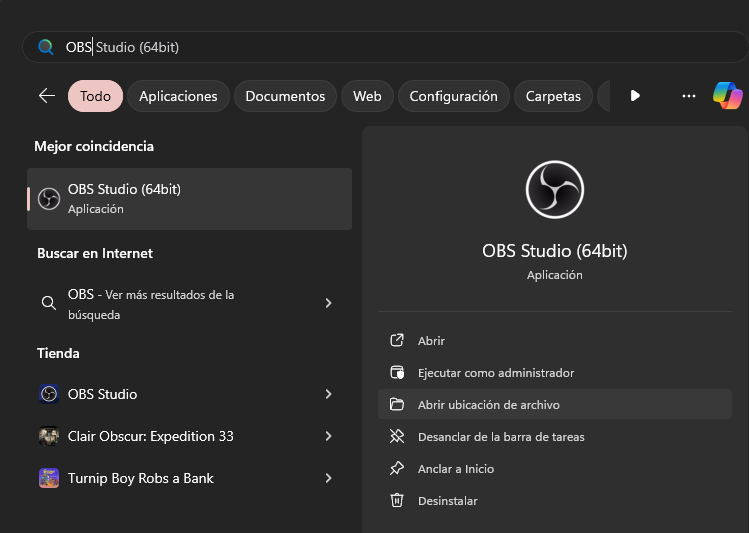Select the OBS Studio store result text
The image size is (749, 533).
(102, 394)
